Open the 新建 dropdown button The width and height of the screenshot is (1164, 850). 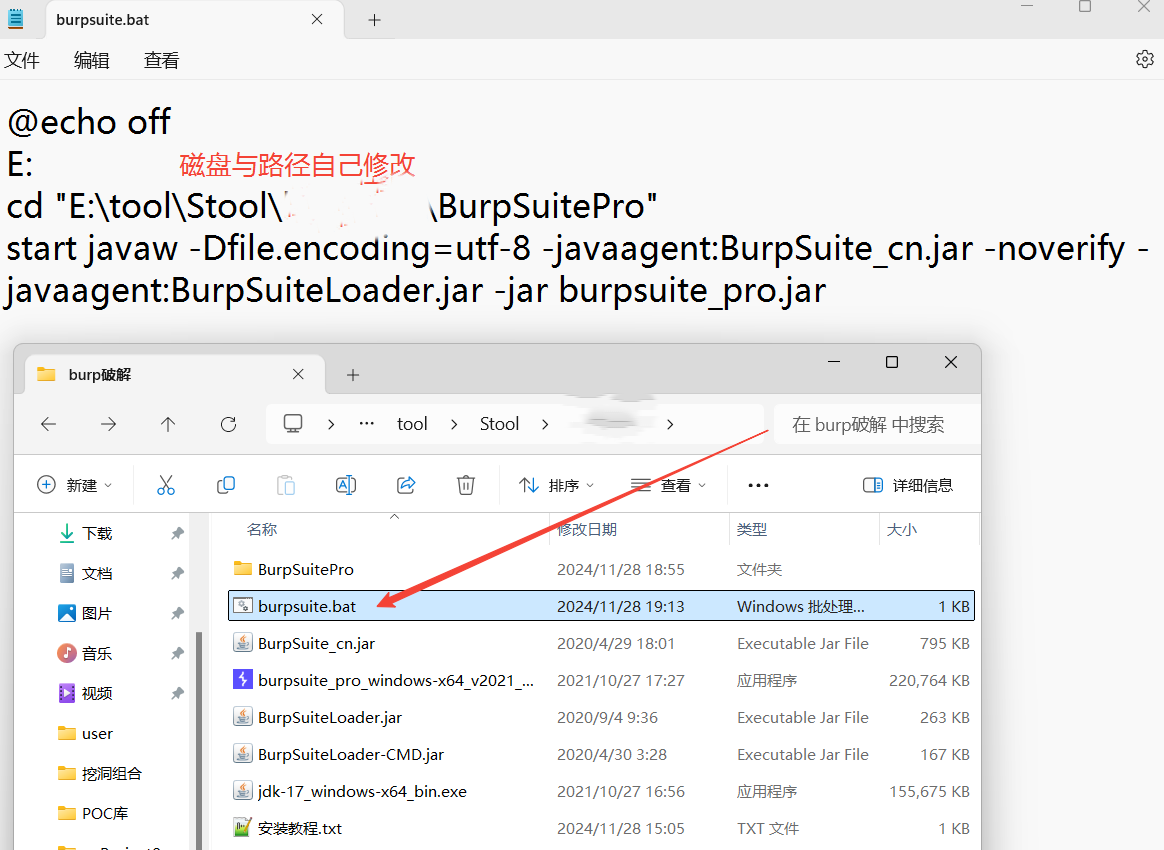point(74,485)
